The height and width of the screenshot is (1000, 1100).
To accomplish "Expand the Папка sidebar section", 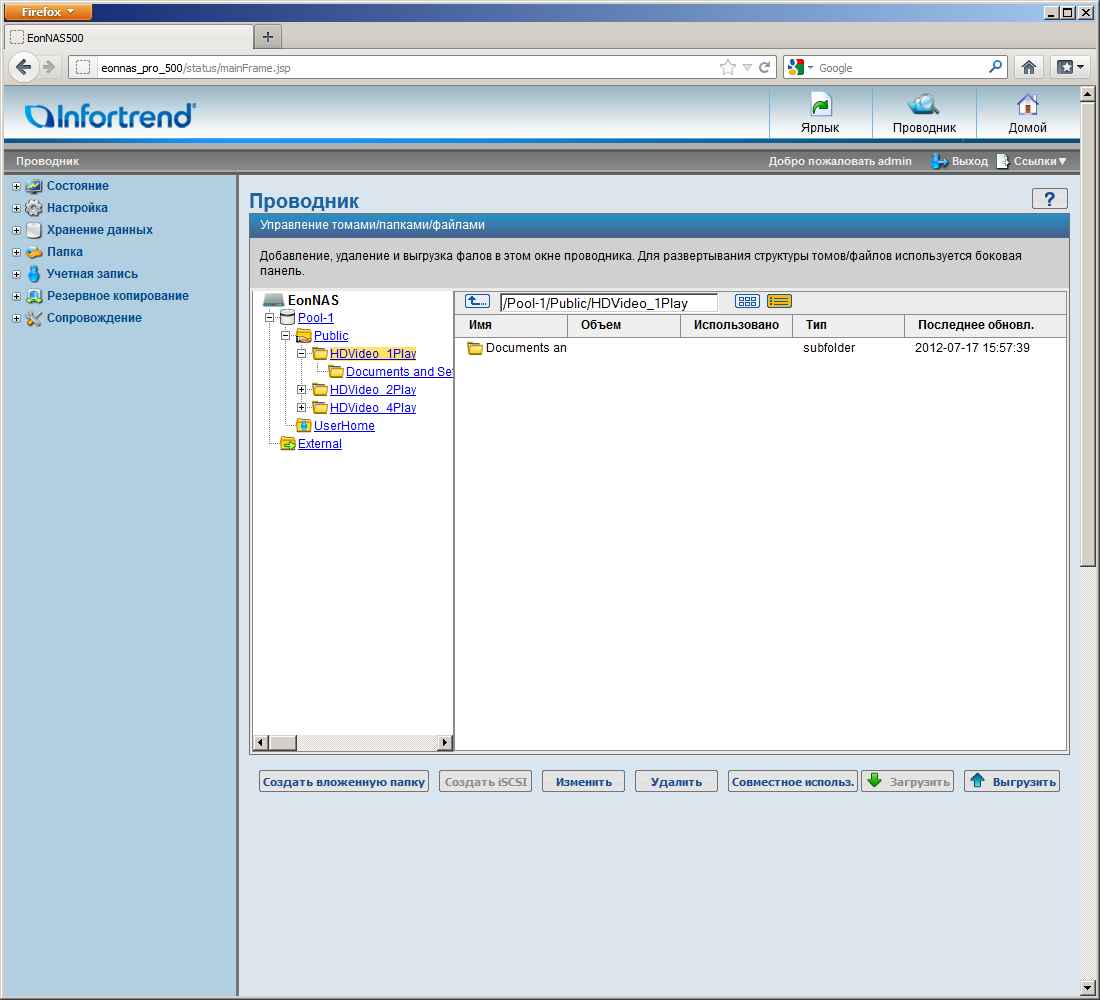I will (16, 252).
